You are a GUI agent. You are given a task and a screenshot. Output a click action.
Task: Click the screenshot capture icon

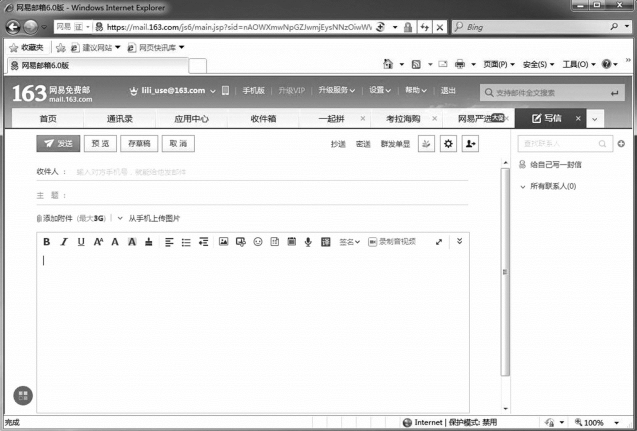pos(240,242)
